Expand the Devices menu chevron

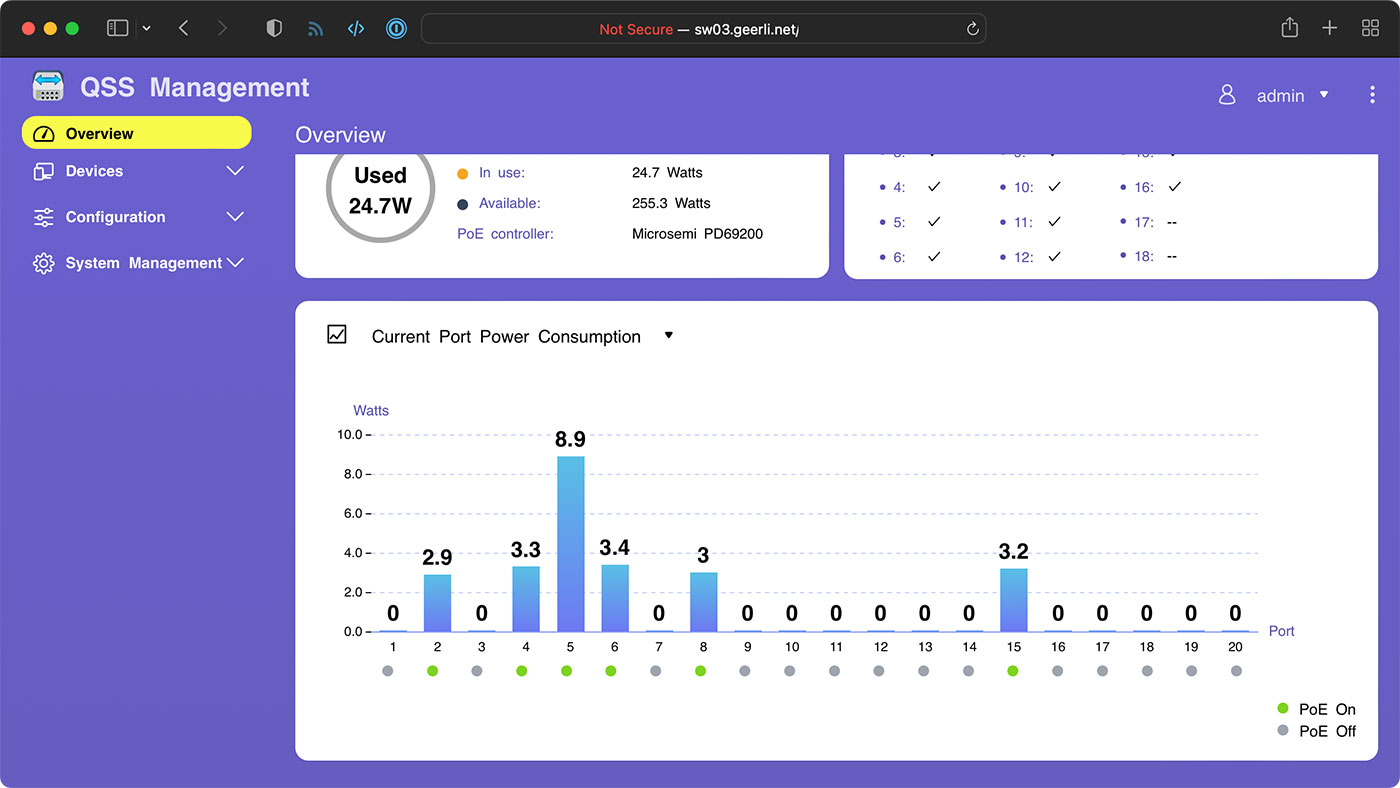coord(235,171)
